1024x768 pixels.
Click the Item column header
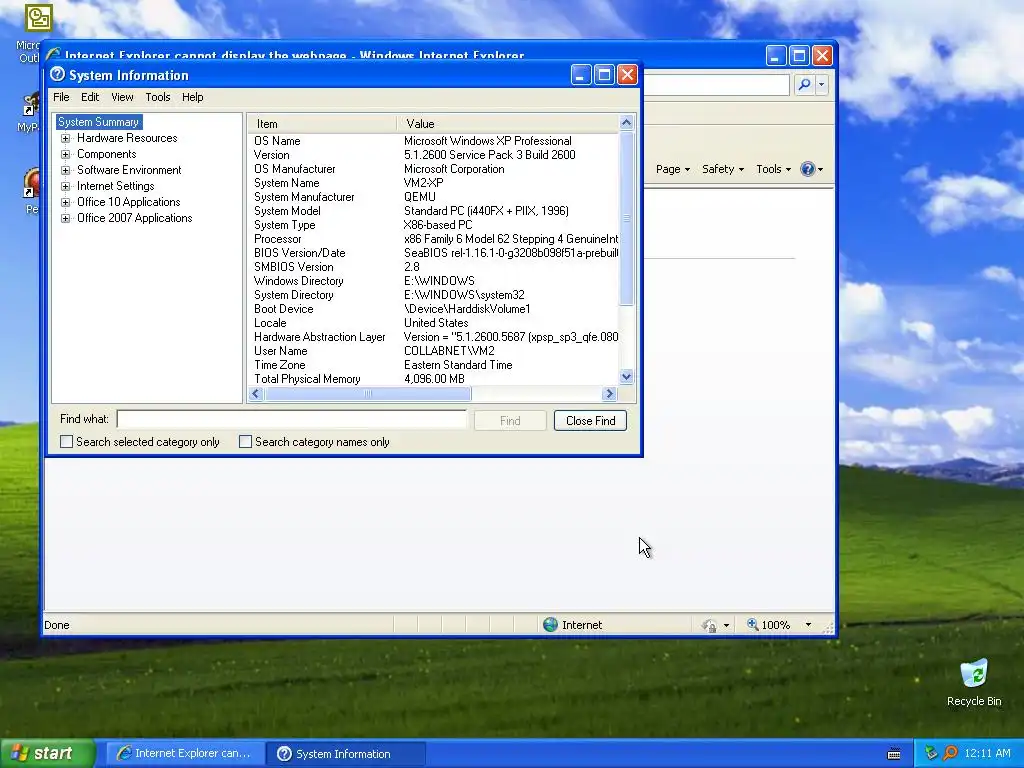(x=322, y=123)
